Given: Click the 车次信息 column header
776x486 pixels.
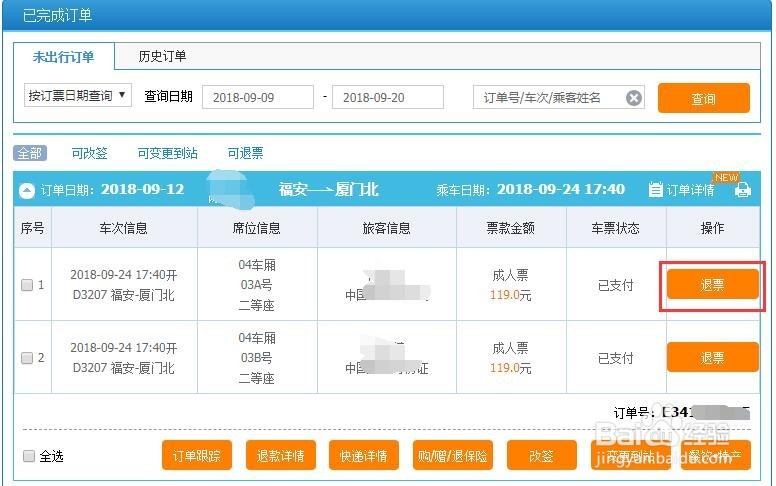Looking at the screenshot, I should [124, 228].
